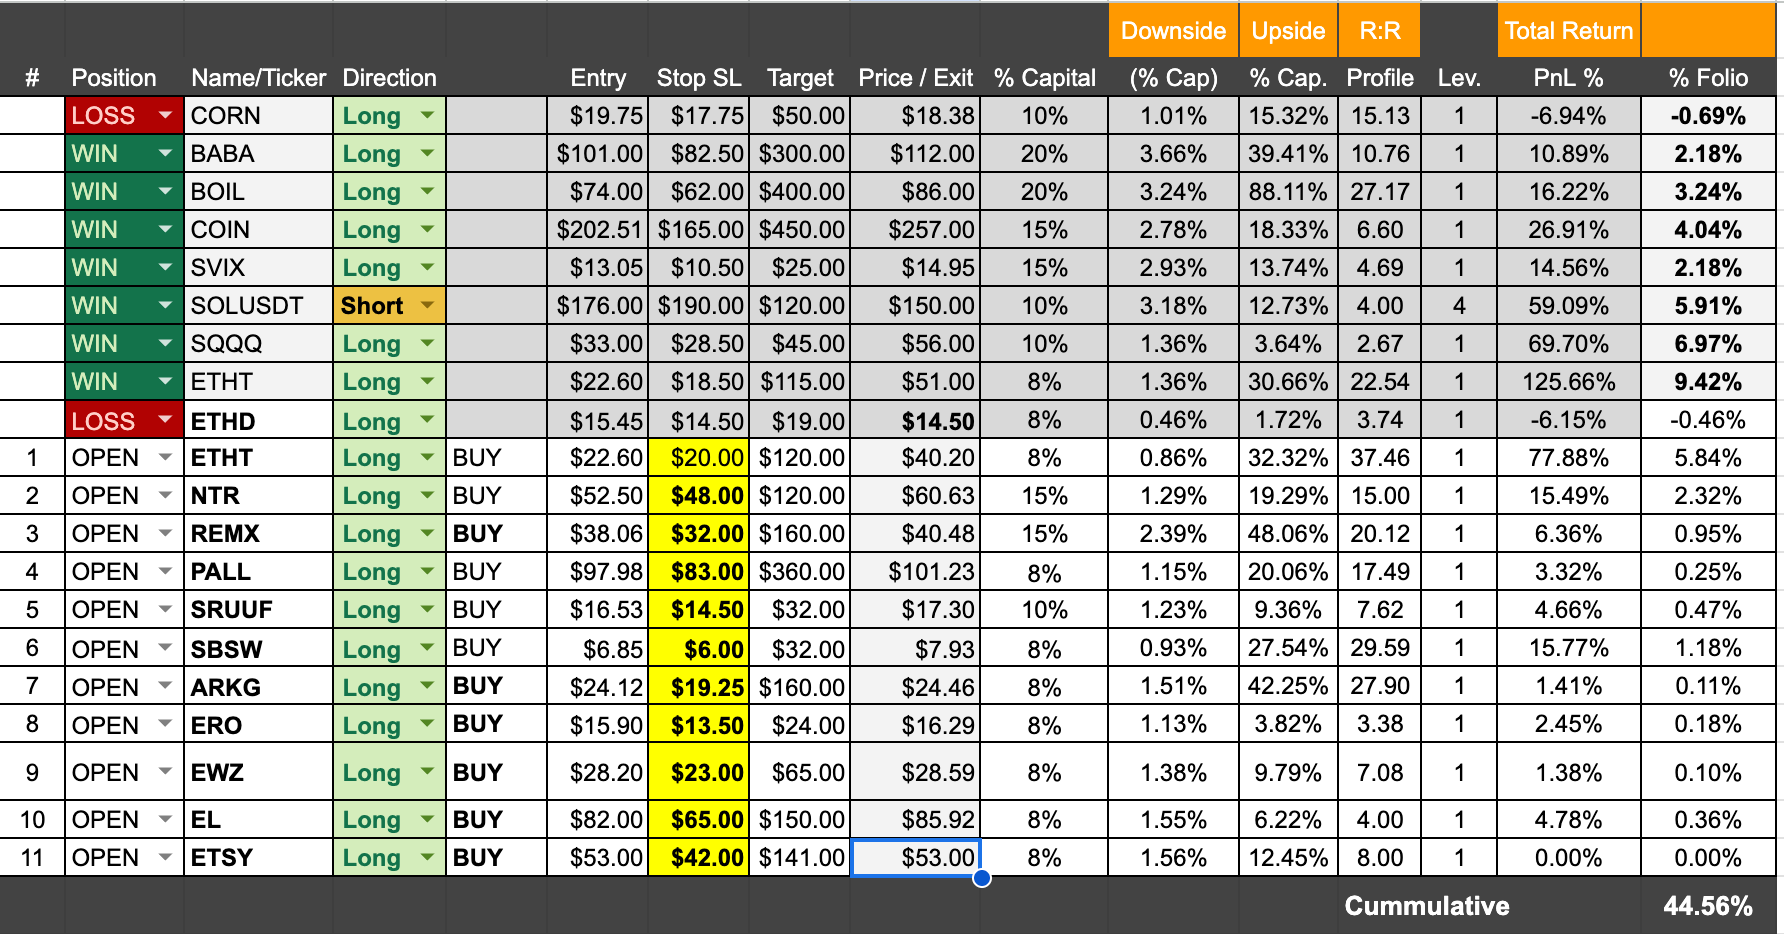Open the Position dropdown for SQQQ

pyautogui.click(x=165, y=343)
